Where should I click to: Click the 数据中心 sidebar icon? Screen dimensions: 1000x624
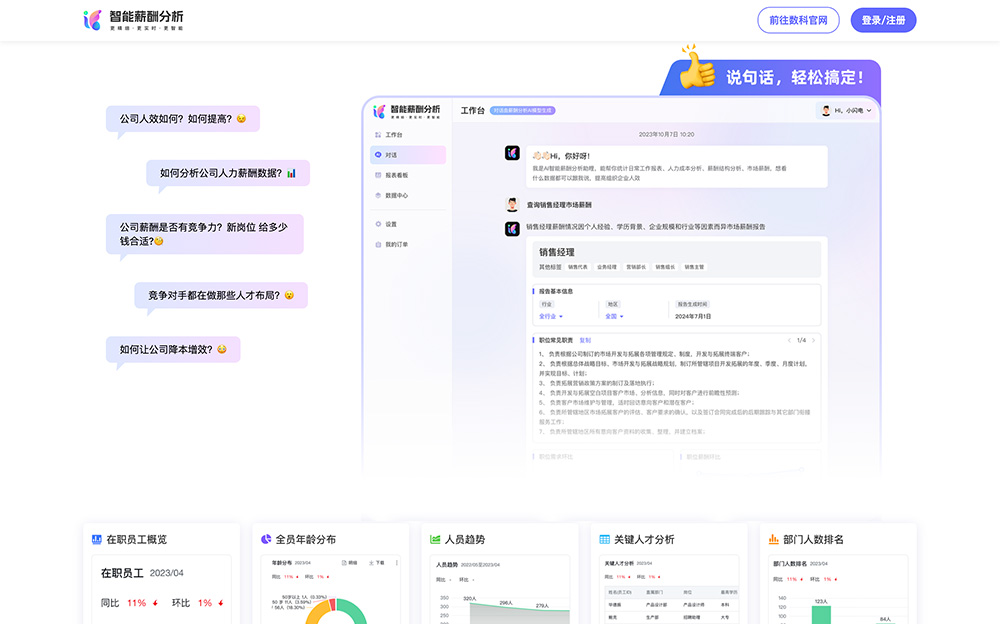click(x=378, y=195)
